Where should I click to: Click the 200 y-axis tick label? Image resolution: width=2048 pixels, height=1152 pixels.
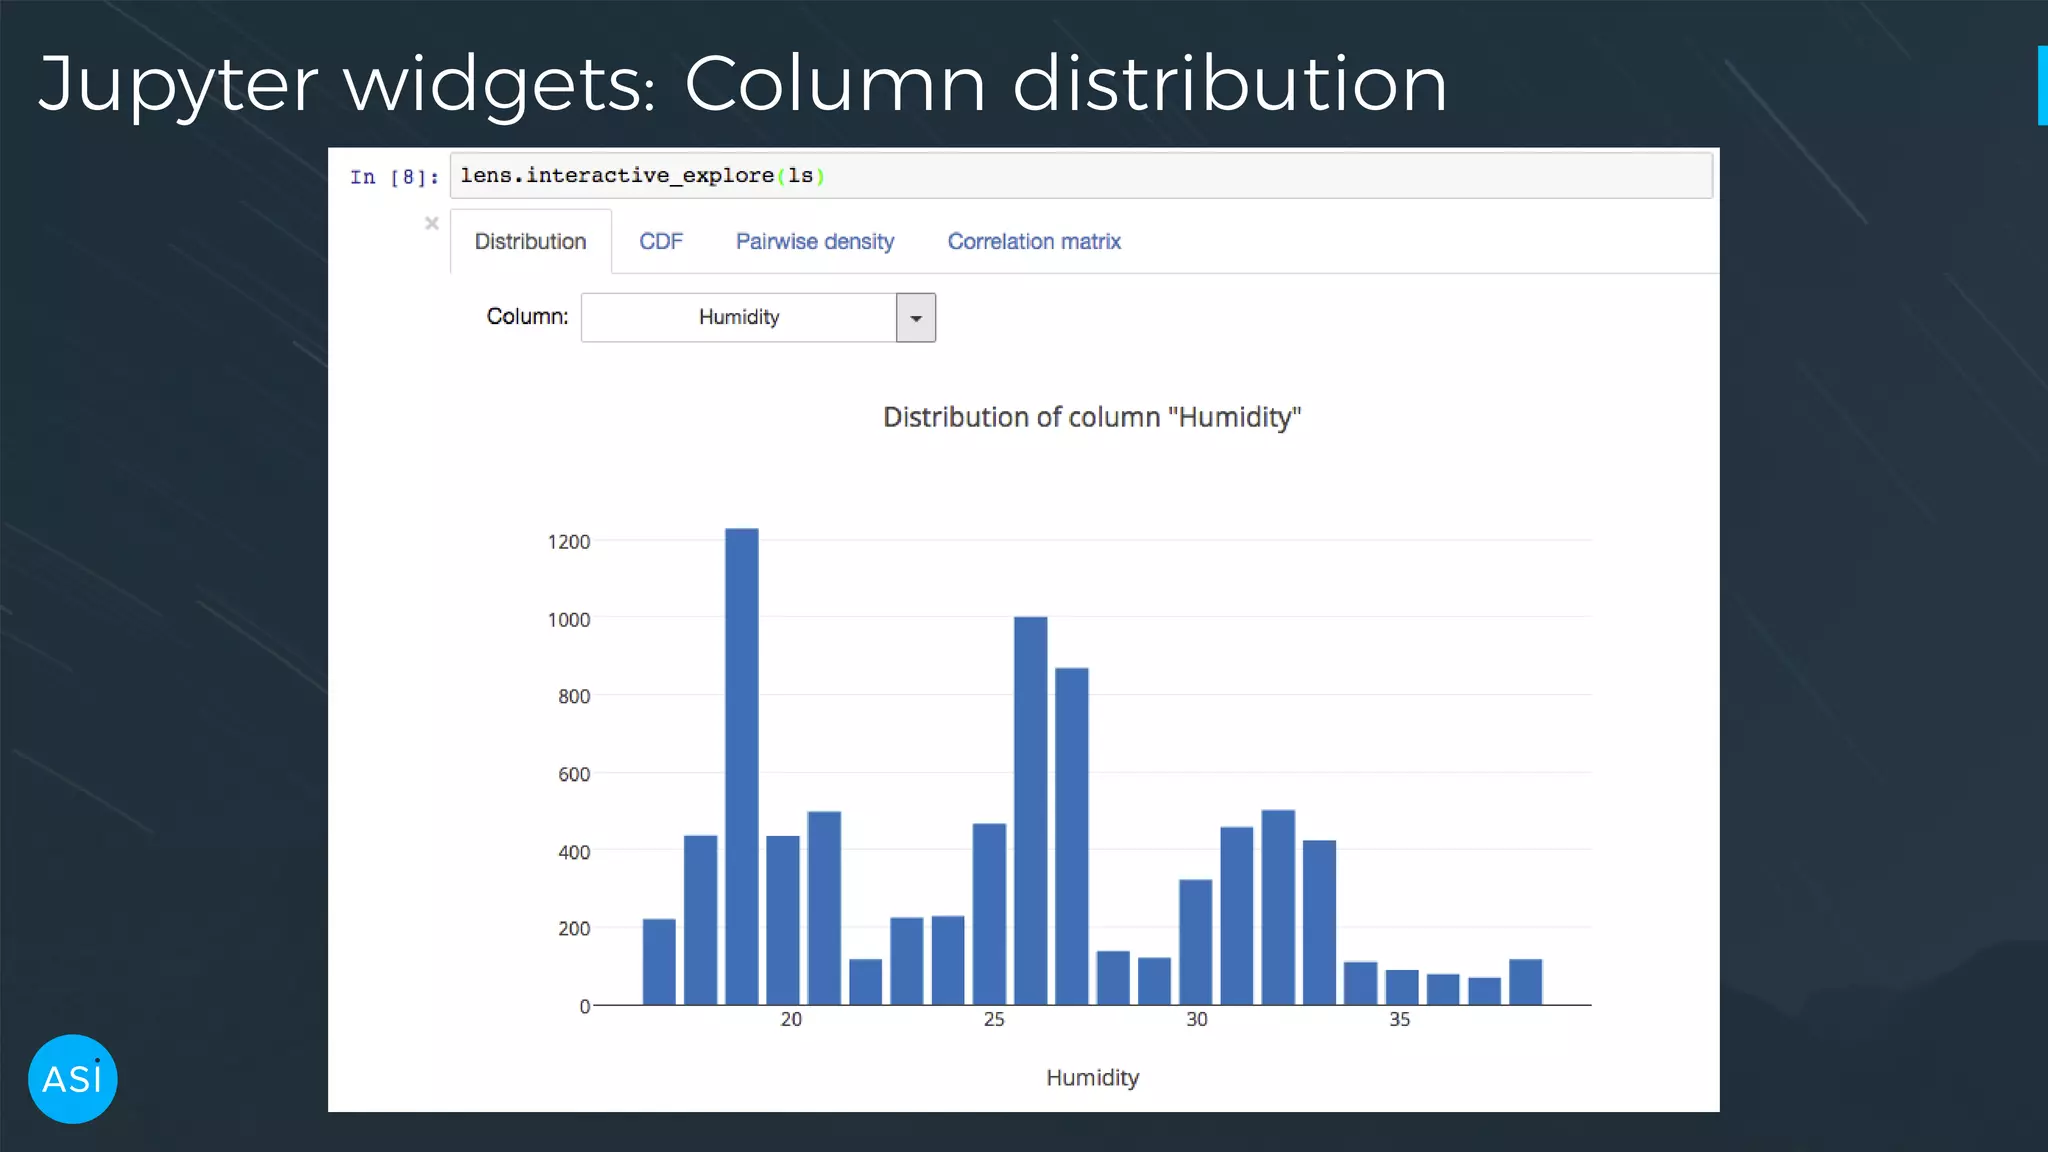pos(574,928)
